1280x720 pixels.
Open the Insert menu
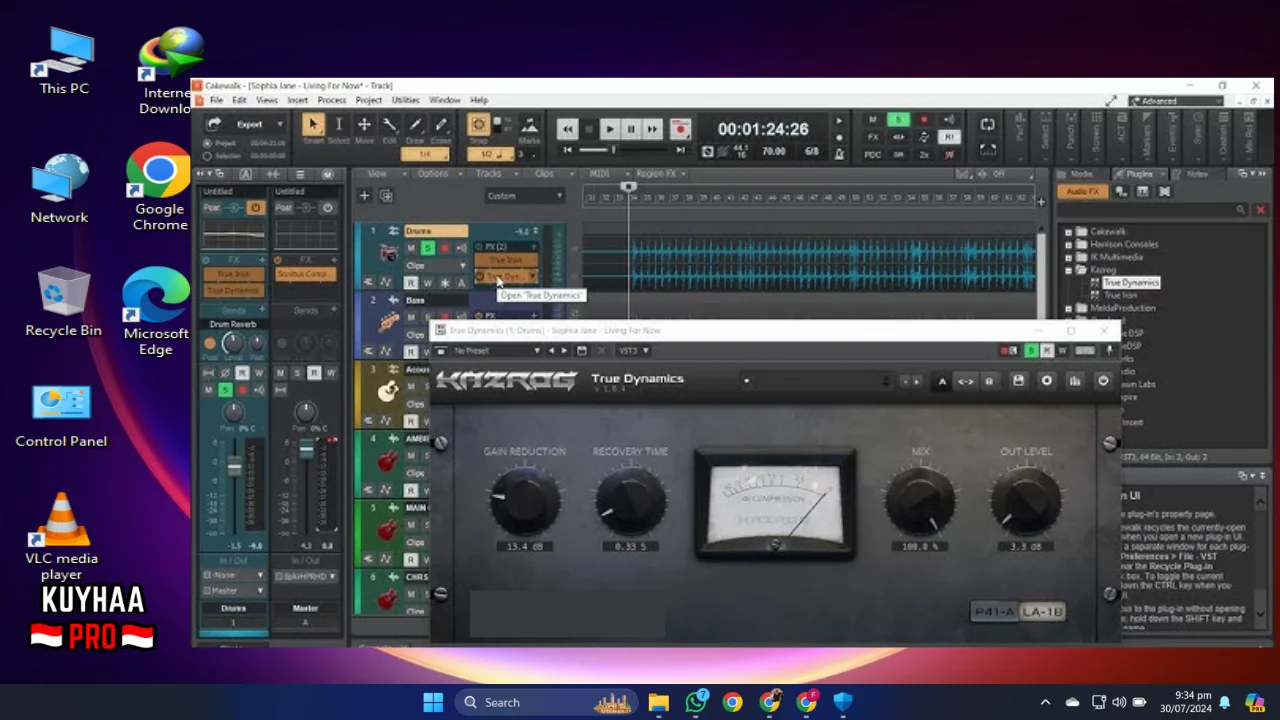pos(298,100)
